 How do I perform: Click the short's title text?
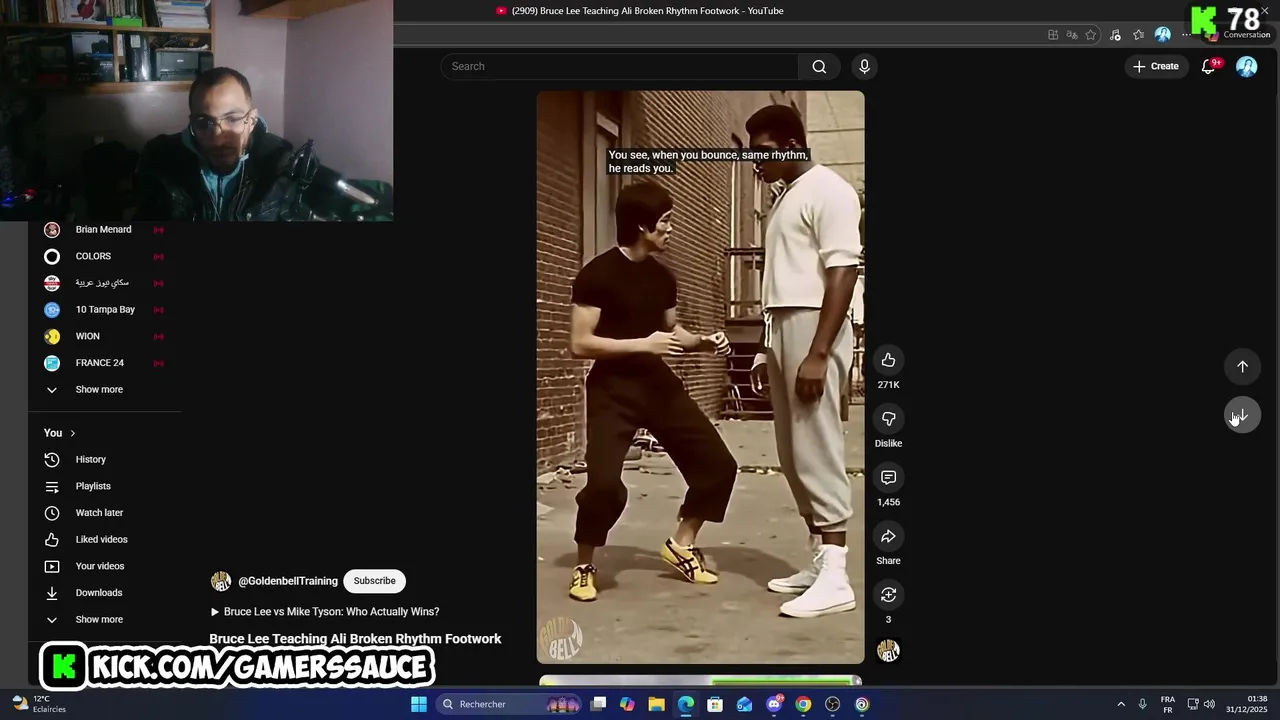(355, 639)
